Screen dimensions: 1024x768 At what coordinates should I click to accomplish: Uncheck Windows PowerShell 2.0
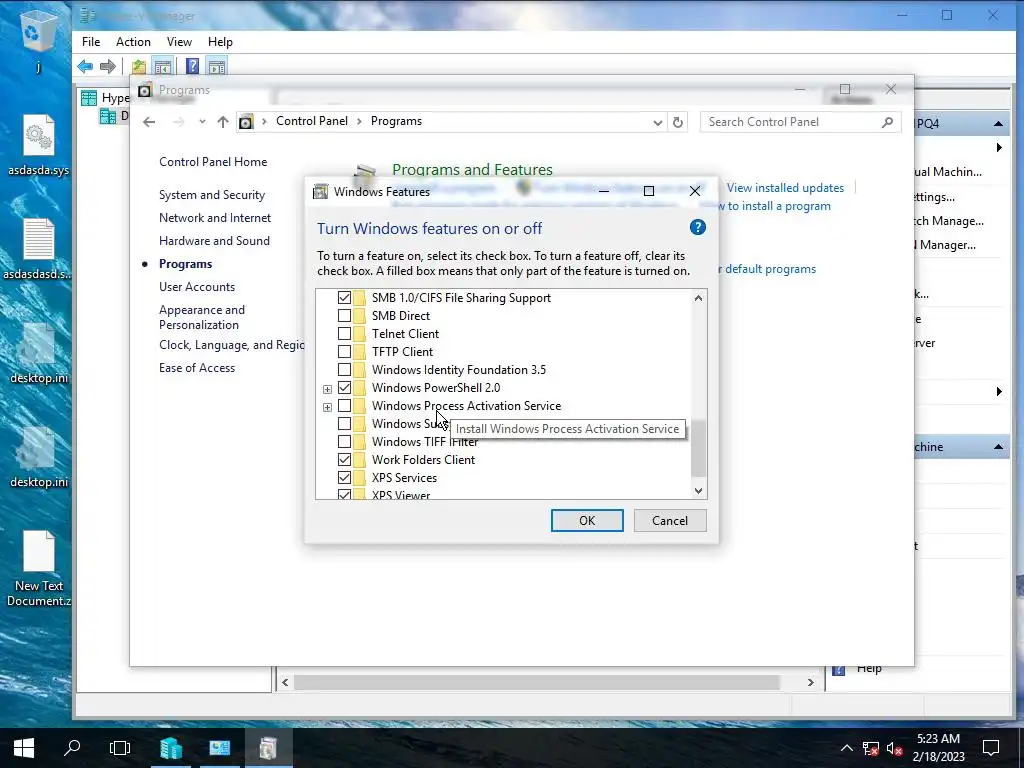pos(344,388)
